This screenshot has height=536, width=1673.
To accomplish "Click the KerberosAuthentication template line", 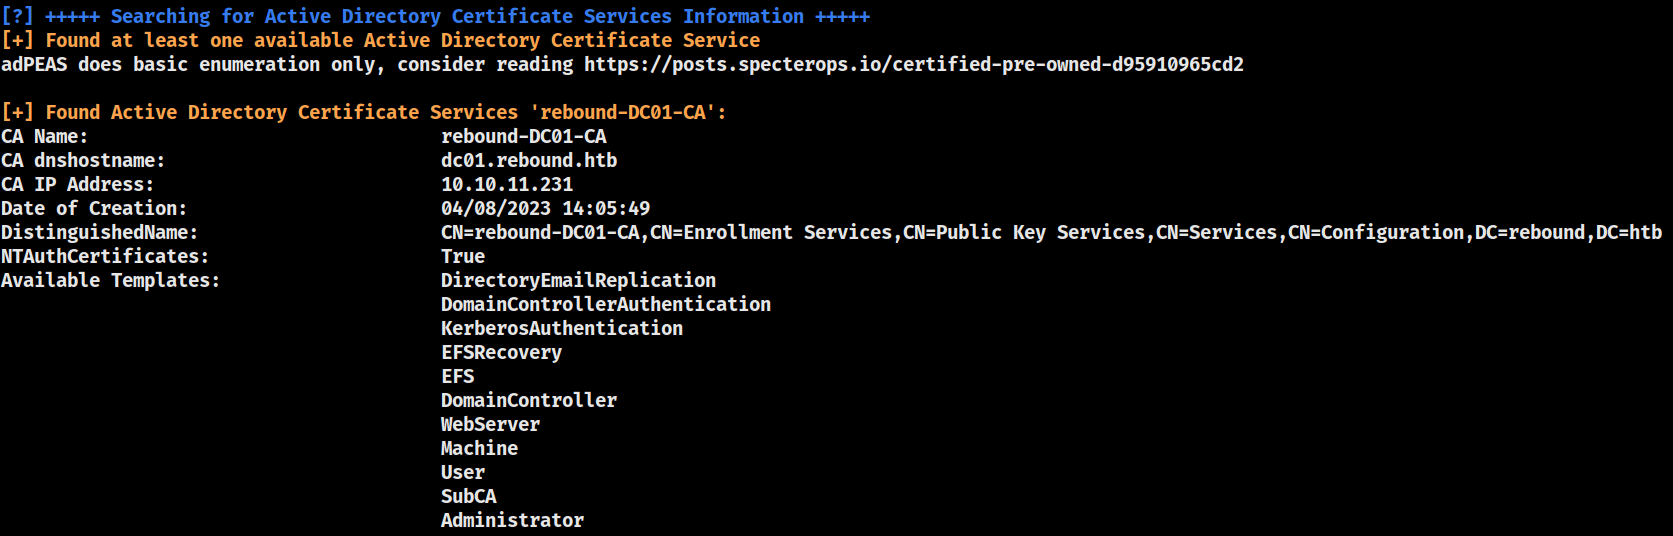I will click(x=562, y=329).
